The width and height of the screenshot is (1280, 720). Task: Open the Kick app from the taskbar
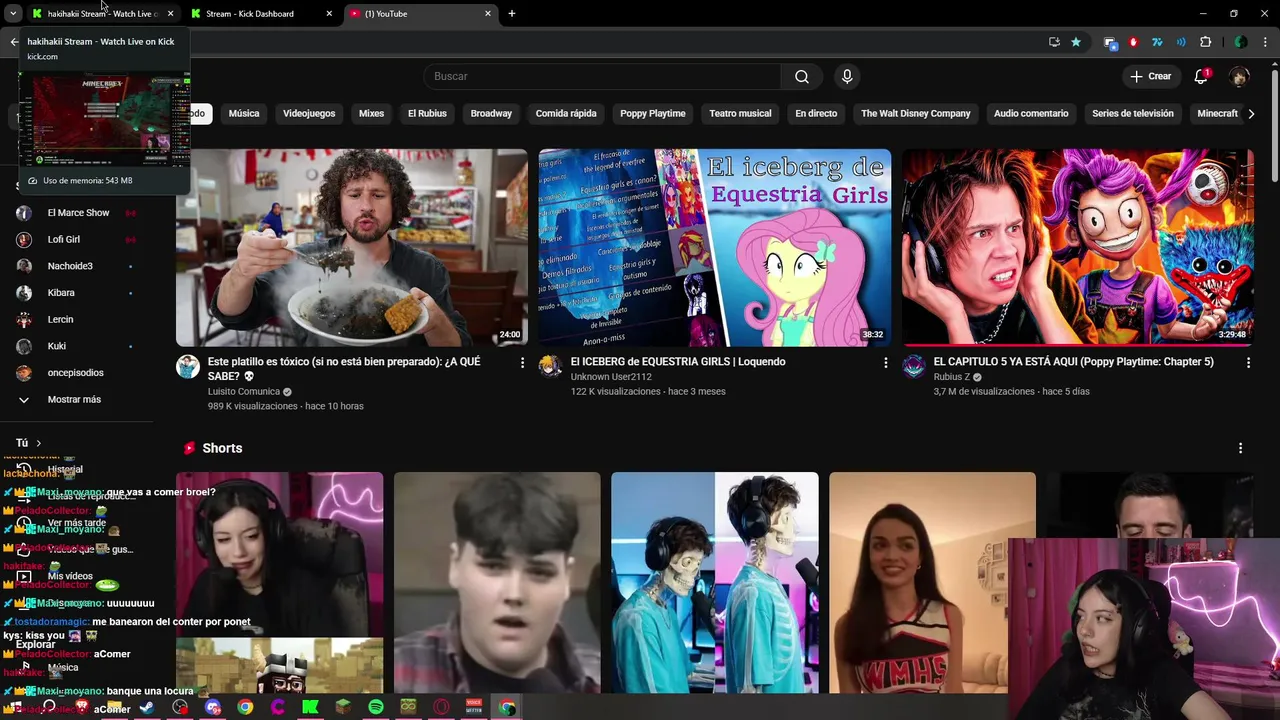coord(310,707)
